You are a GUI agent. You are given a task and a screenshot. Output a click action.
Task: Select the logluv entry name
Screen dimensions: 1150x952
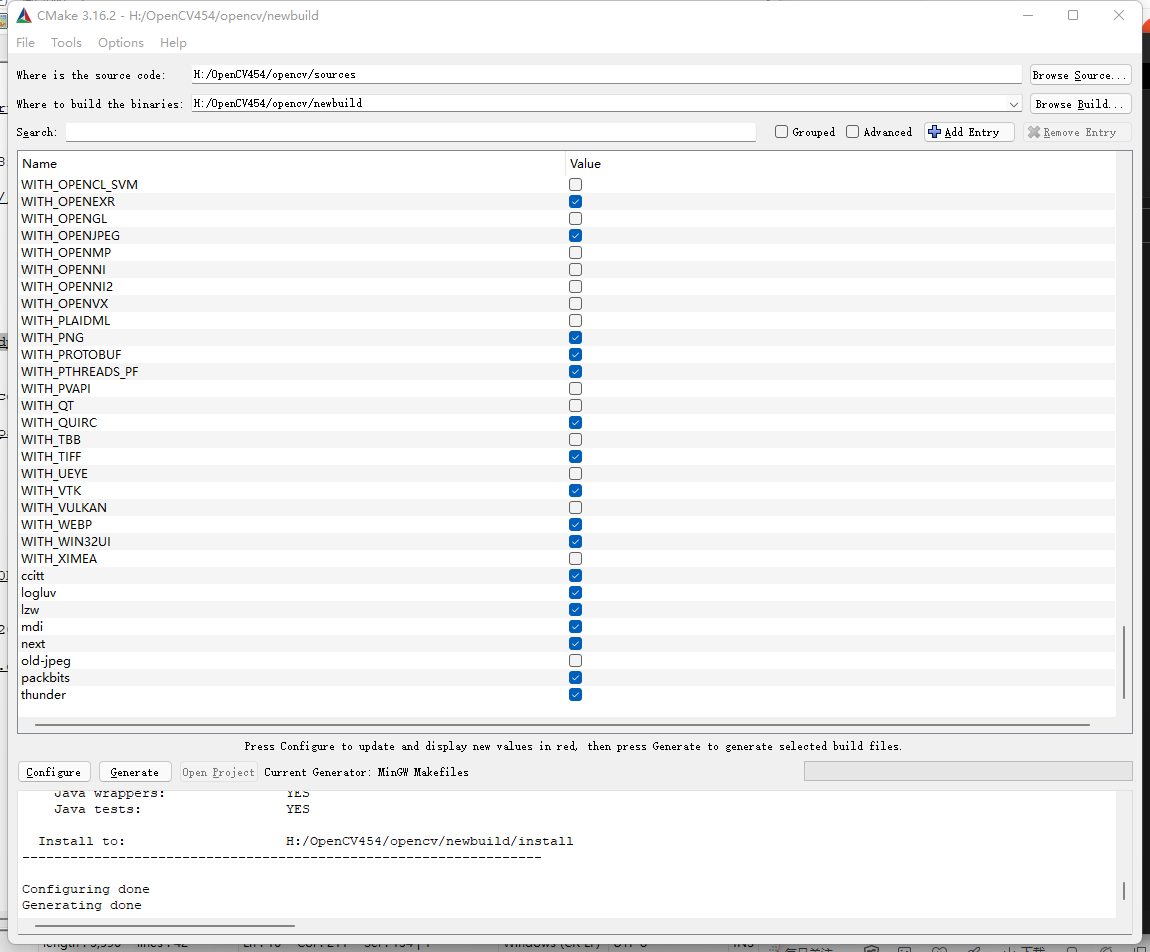[39, 593]
